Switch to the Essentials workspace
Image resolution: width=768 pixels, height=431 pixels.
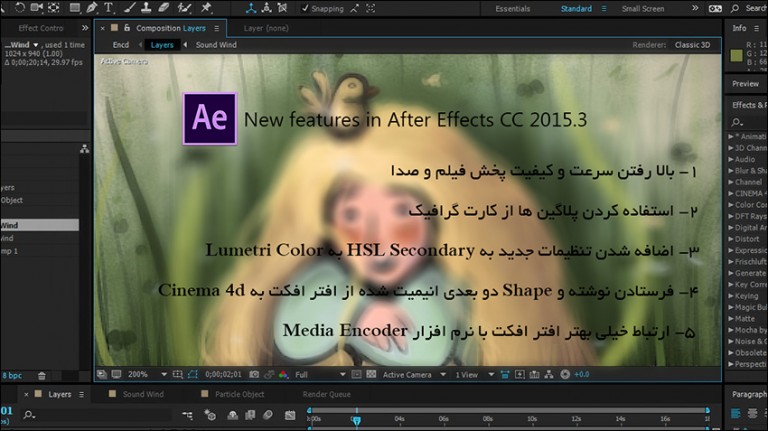(x=512, y=9)
